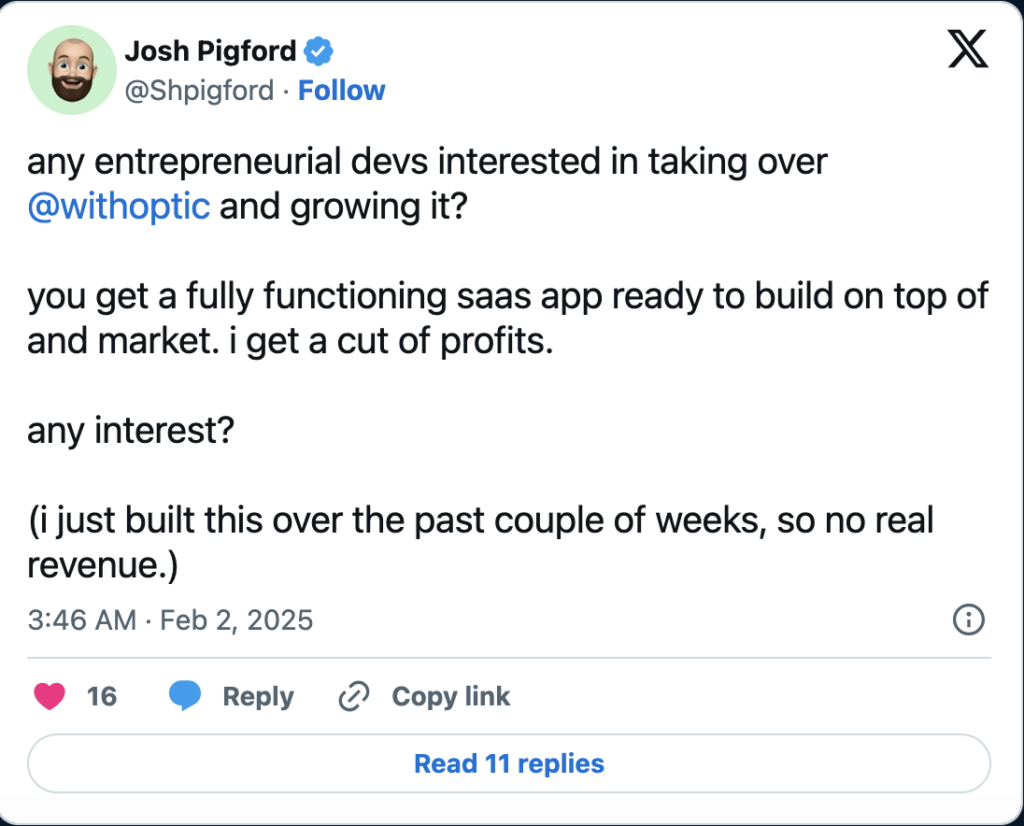Click the blue verified badge
Viewport: 1024px width, 826px height.
pos(319,51)
